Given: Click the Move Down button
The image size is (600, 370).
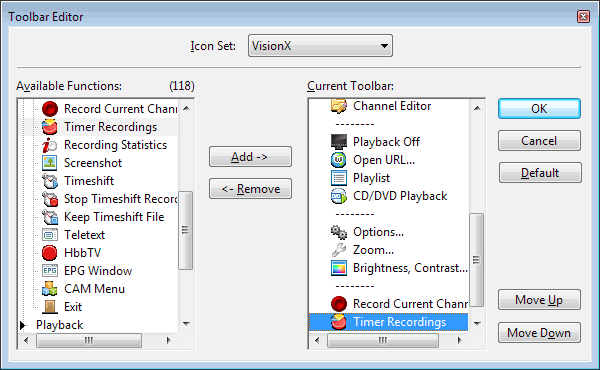Looking at the screenshot, I should pos(539,333).
